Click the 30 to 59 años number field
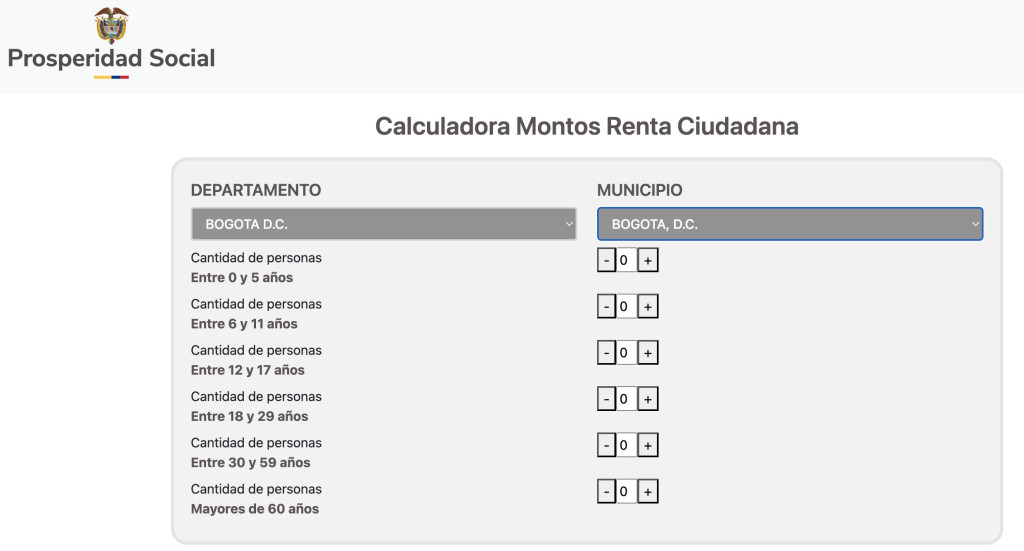 625,445
